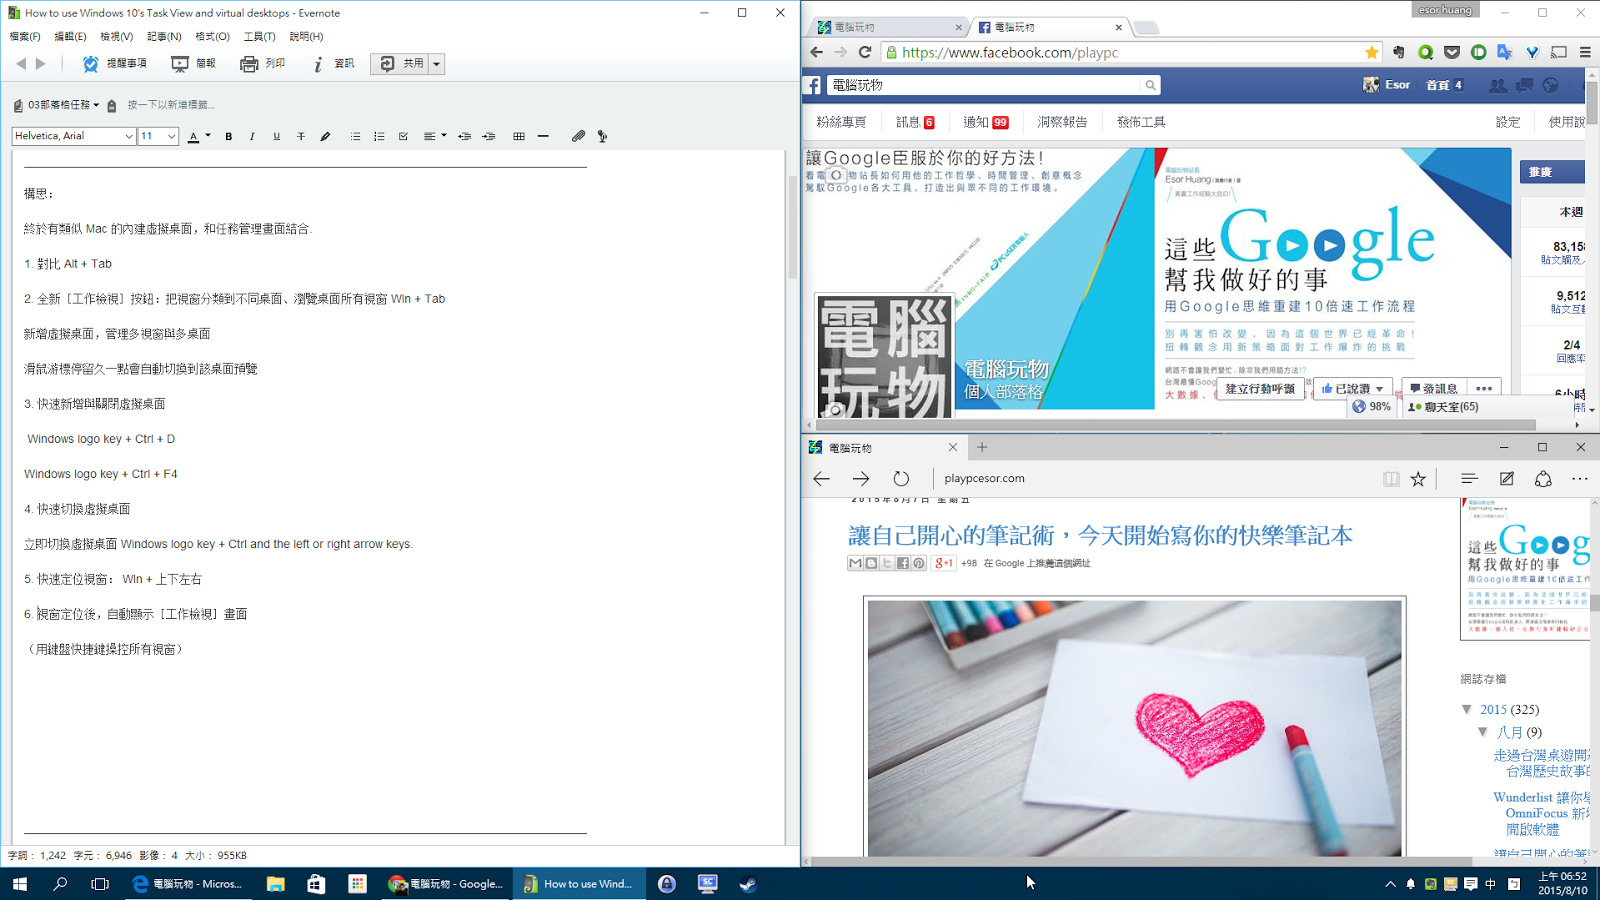Click the Evernote Web Clipper extension in Chrome
1600x900 pixels.
tap(1398, 52)
